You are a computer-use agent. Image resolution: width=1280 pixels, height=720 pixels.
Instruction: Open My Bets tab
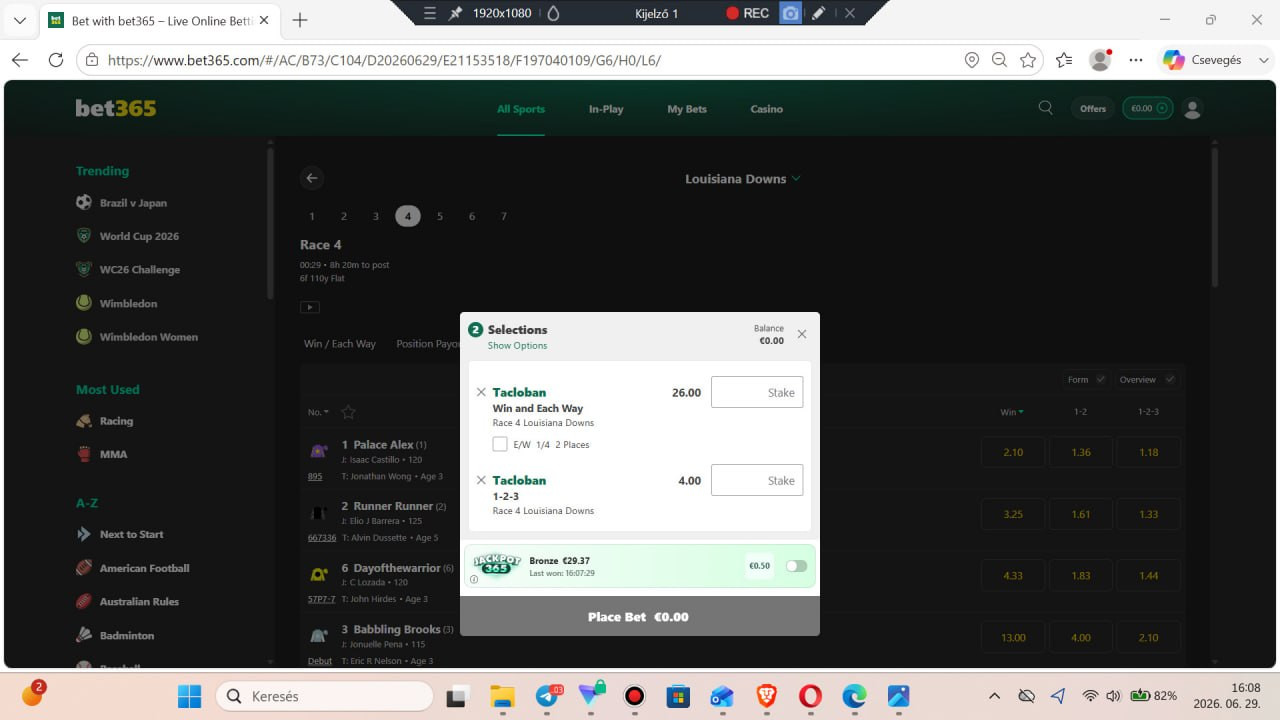click(687, 109)
